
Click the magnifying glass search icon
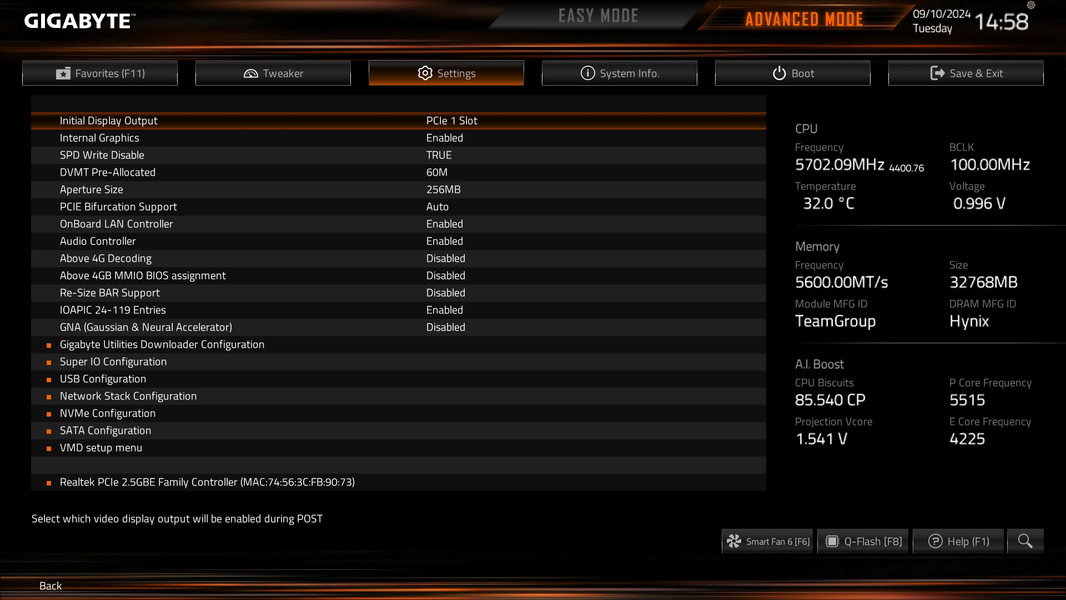(1025, 541)
